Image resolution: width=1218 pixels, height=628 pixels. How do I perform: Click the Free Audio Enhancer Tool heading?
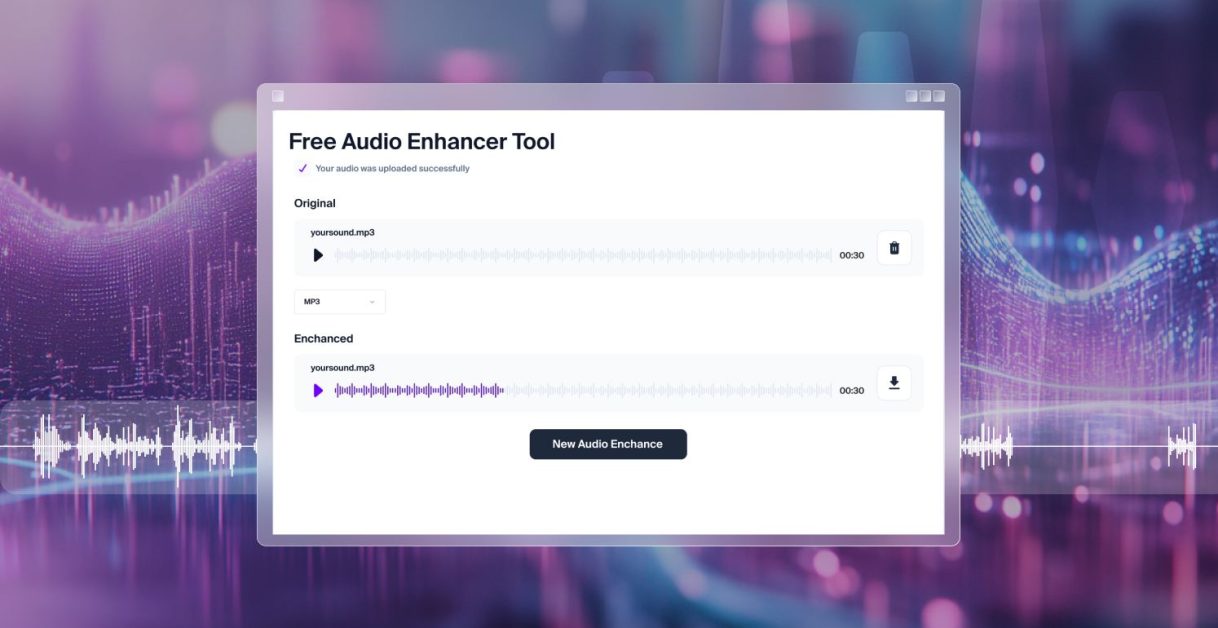(422, 142)
